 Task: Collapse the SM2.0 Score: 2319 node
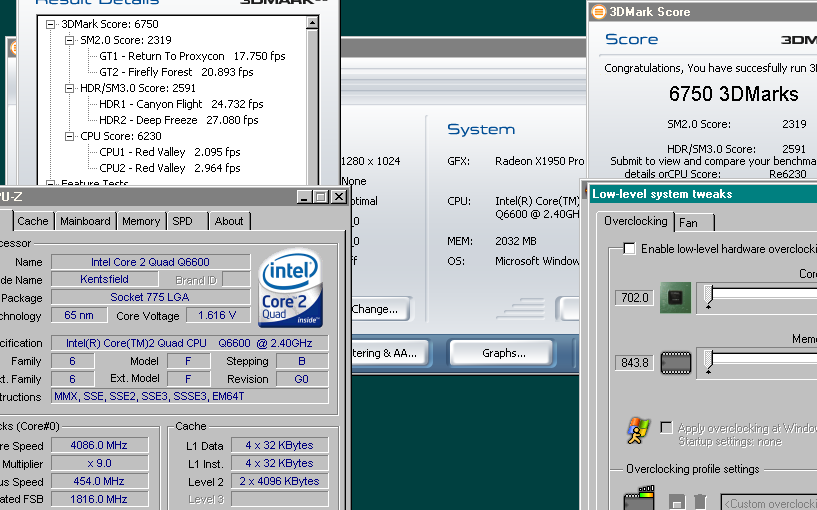[x=69, y=40]
